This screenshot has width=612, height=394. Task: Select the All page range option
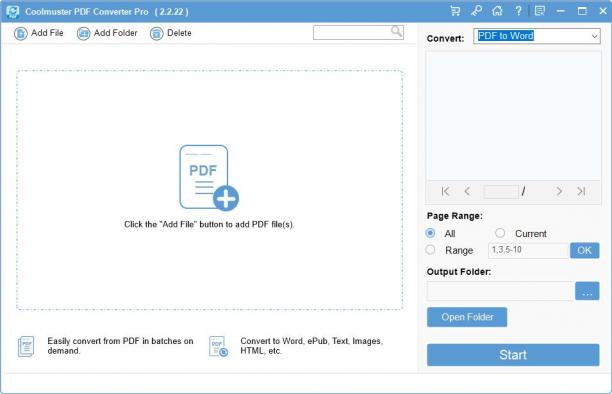pyautogui.click(x=430, y=233)
